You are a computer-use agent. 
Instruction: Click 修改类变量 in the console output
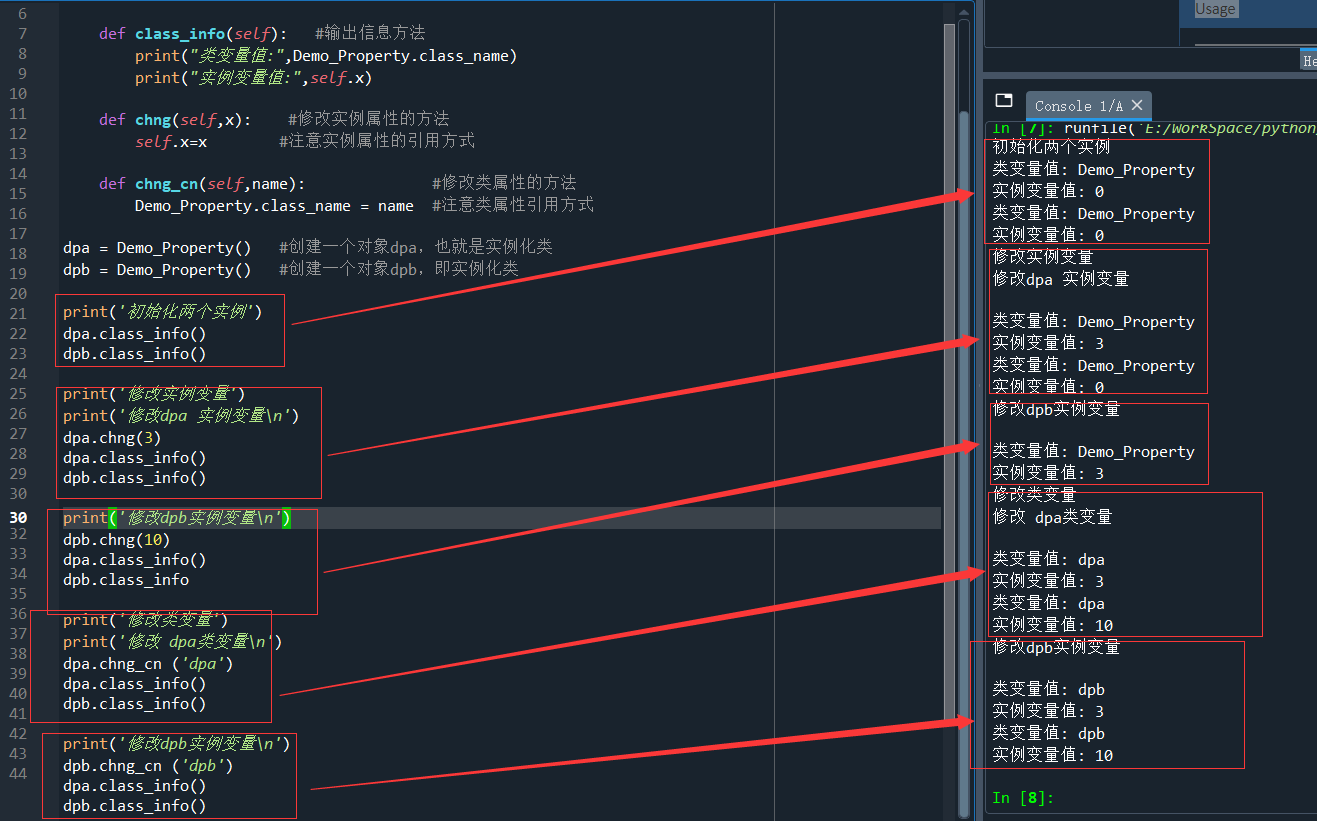[1034, 495]
